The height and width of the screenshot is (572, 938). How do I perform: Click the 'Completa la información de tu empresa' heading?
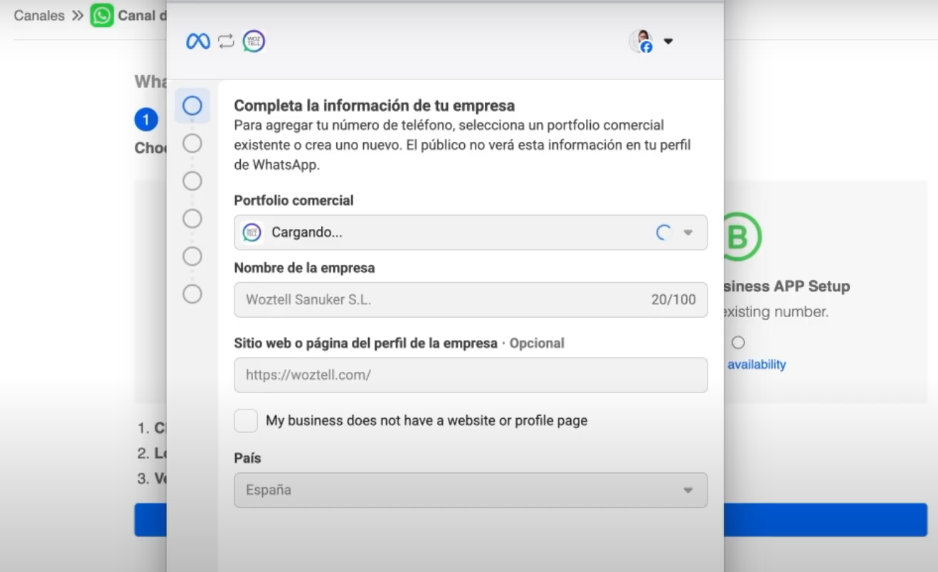374,105
